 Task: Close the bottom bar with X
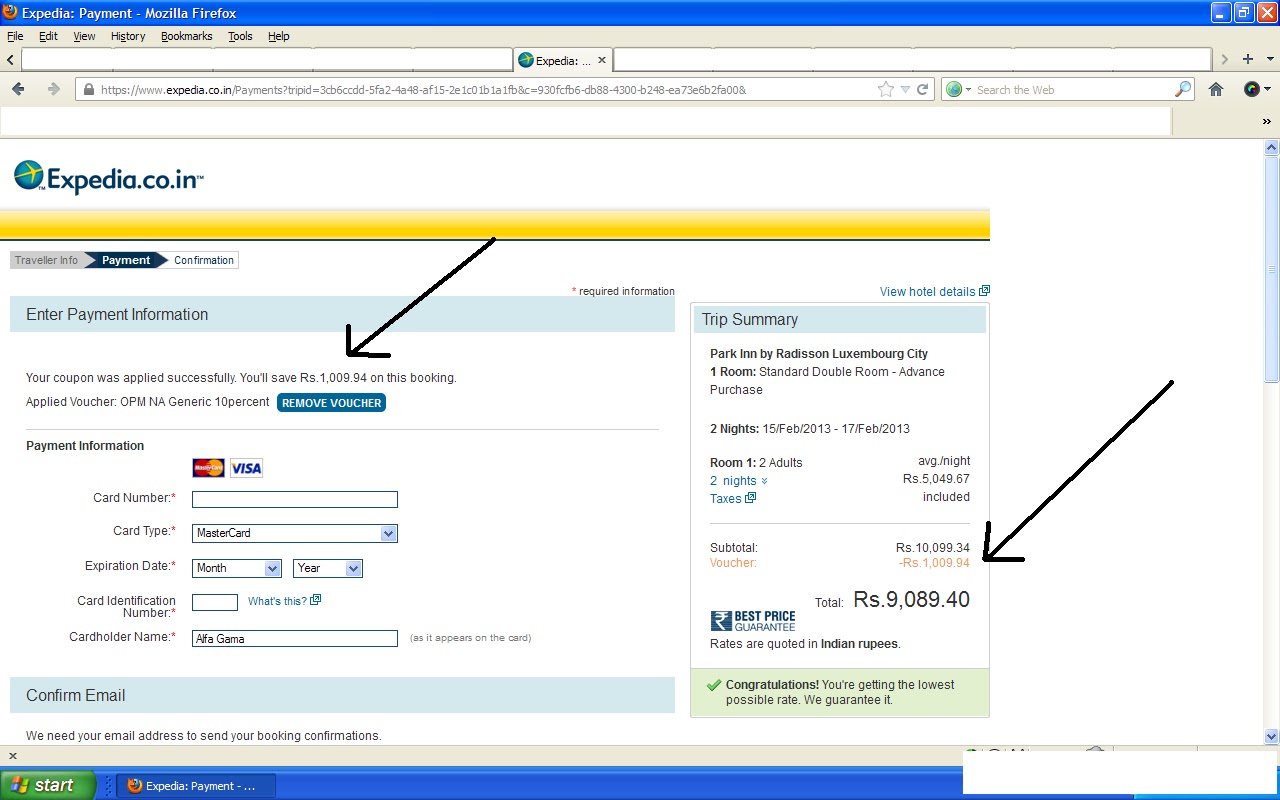click(13, 756)
